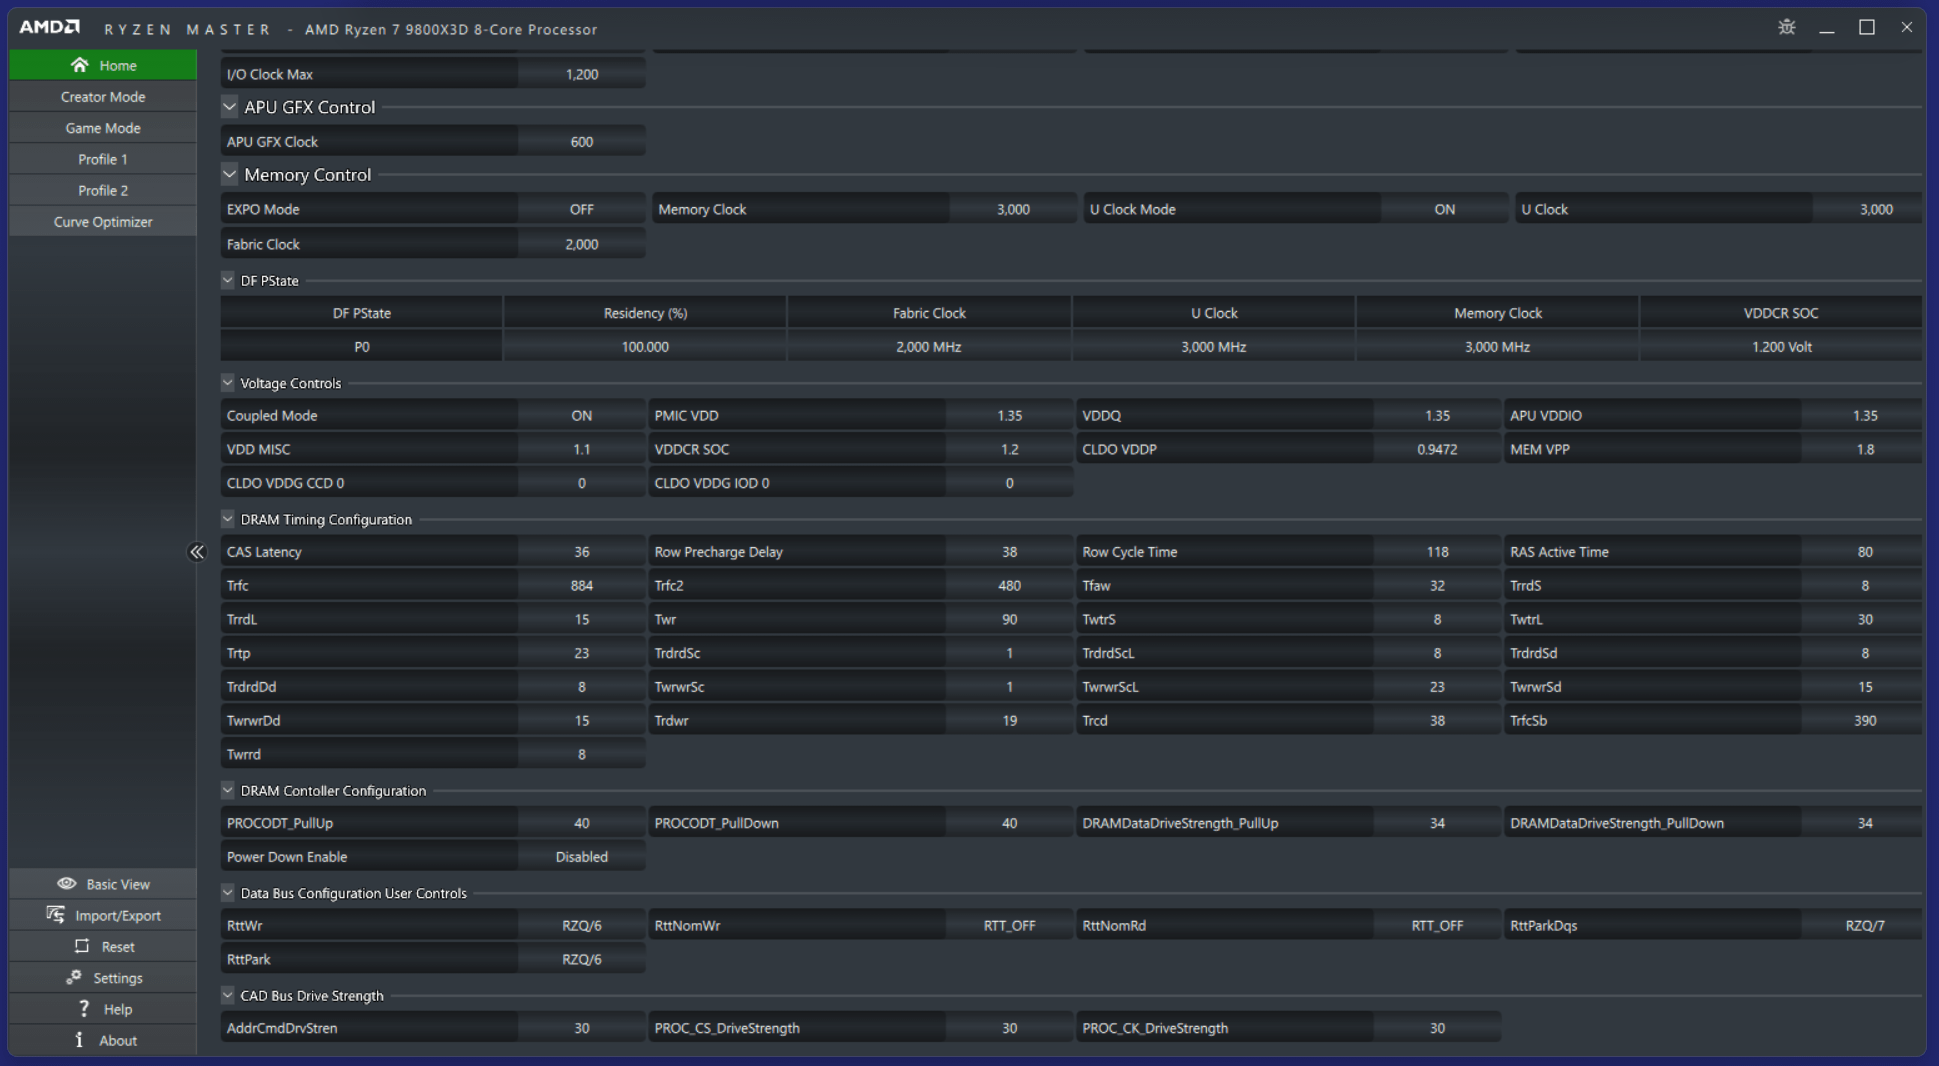Click the Basic View eye icon
The image size is (1939, 1066).
66,884
